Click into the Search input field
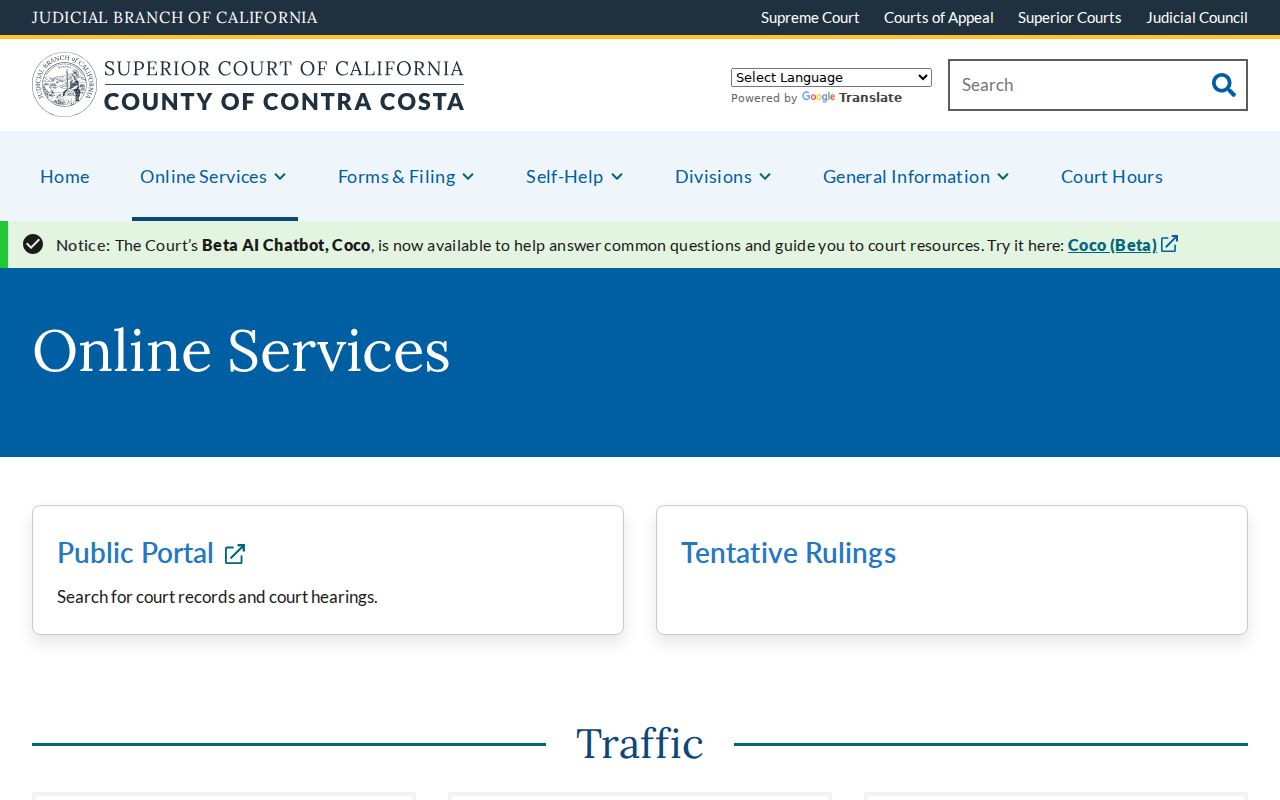The height and width of the screenshot is (800, 1280). point(1075,85)
